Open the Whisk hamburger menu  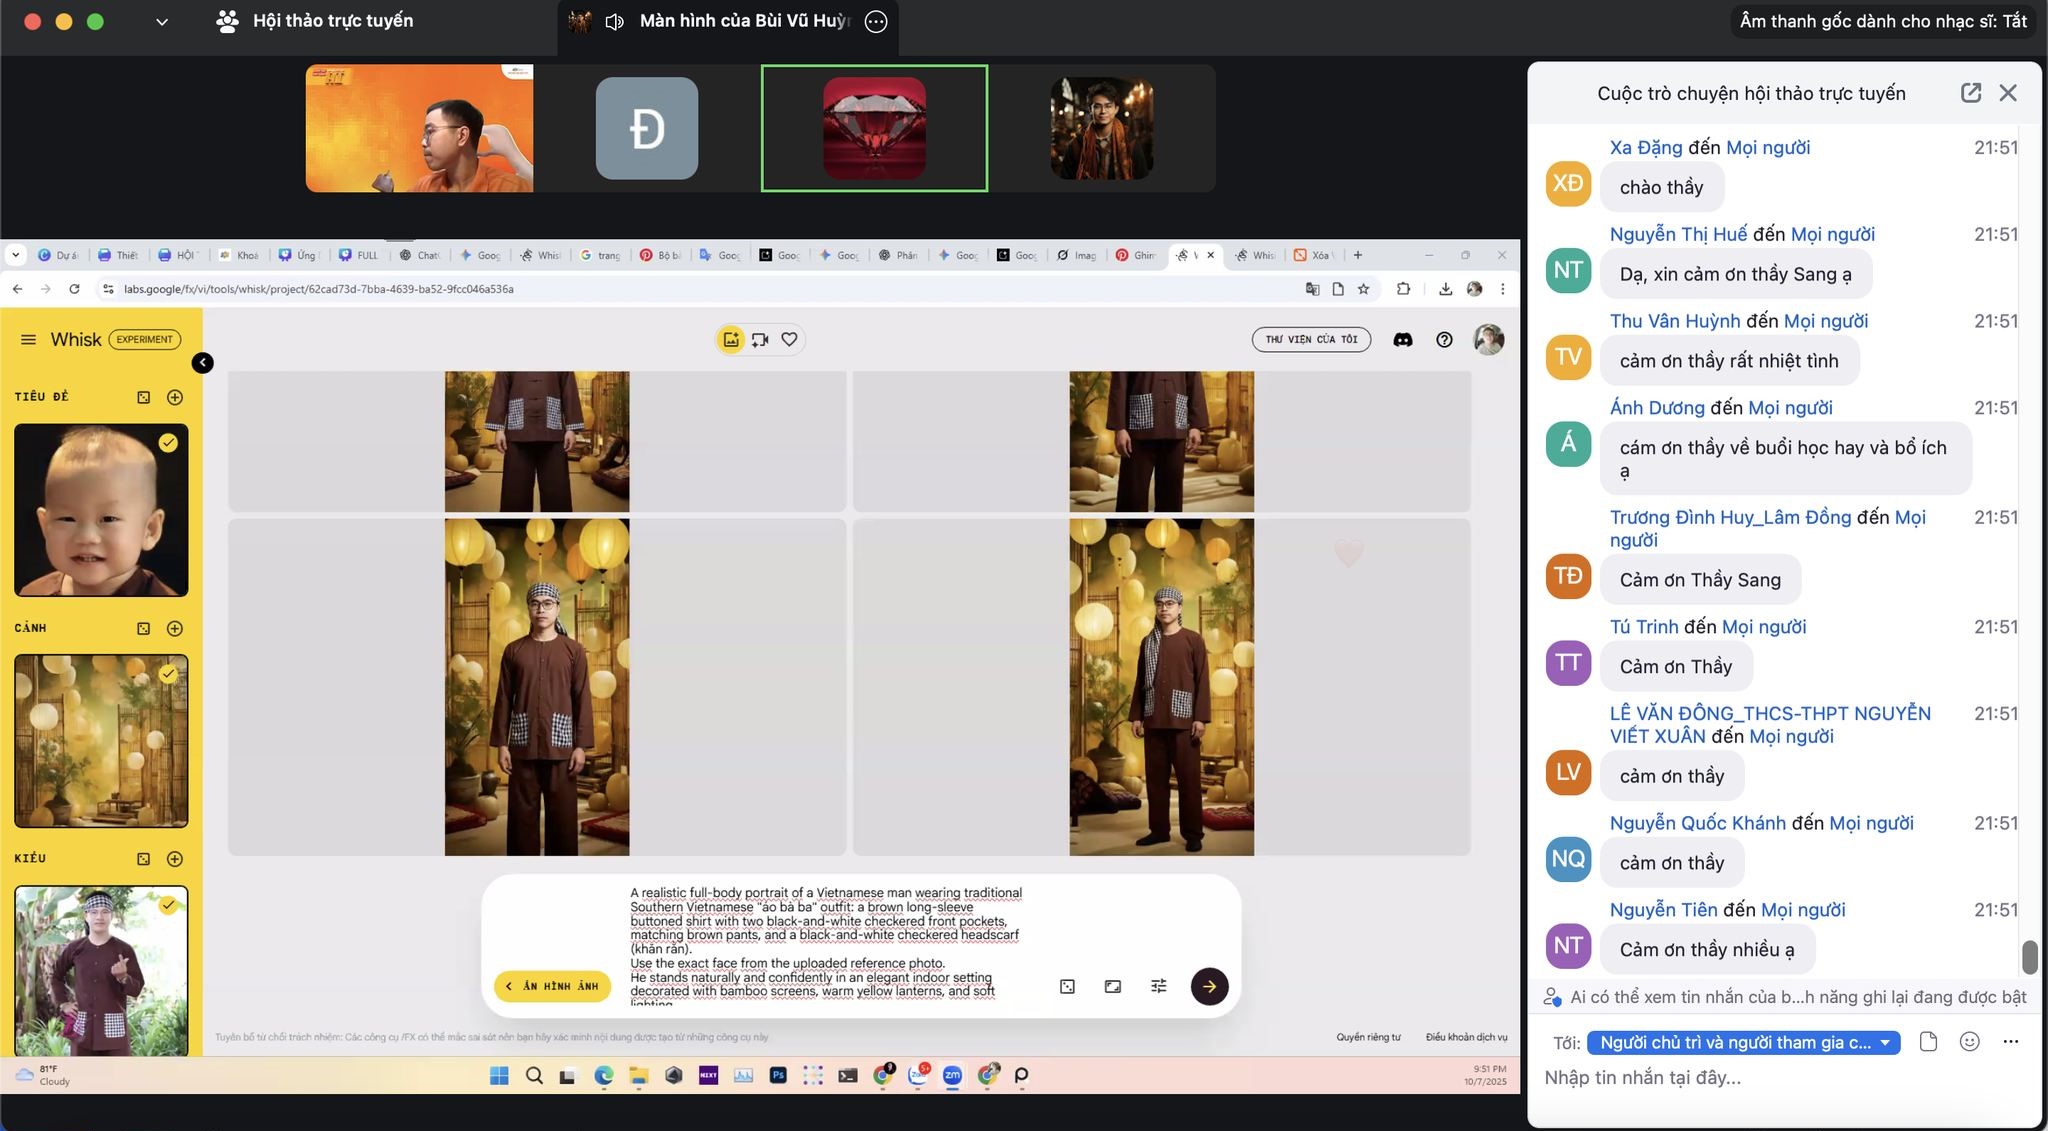pyautogui.click(x=28, y=340)
